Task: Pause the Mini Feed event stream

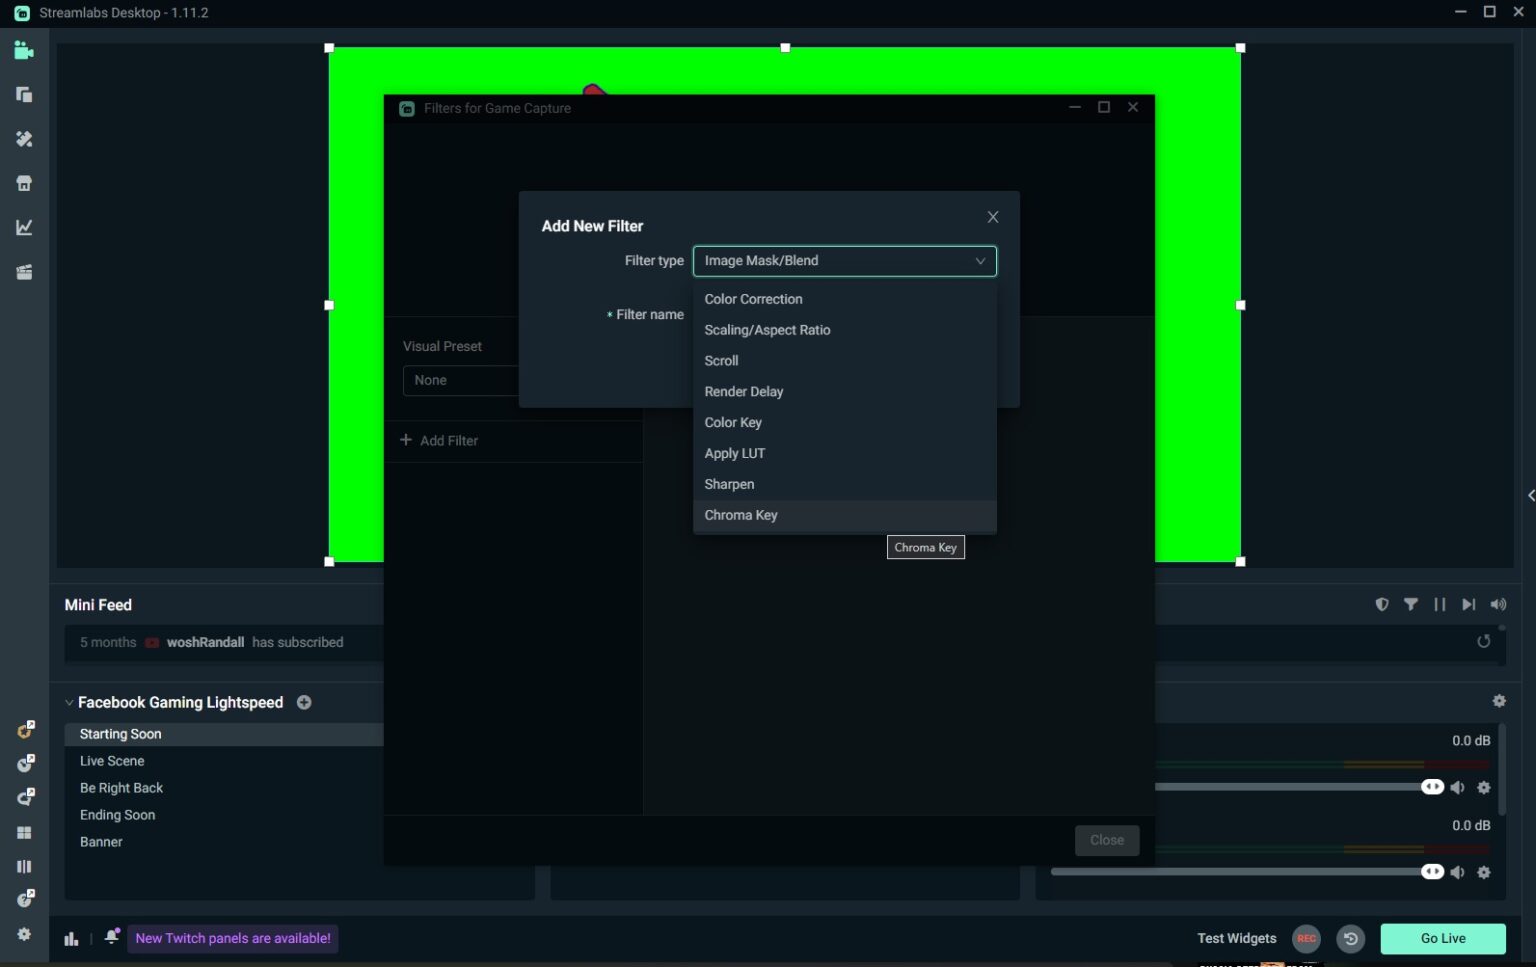Action: coord(1440,604)
